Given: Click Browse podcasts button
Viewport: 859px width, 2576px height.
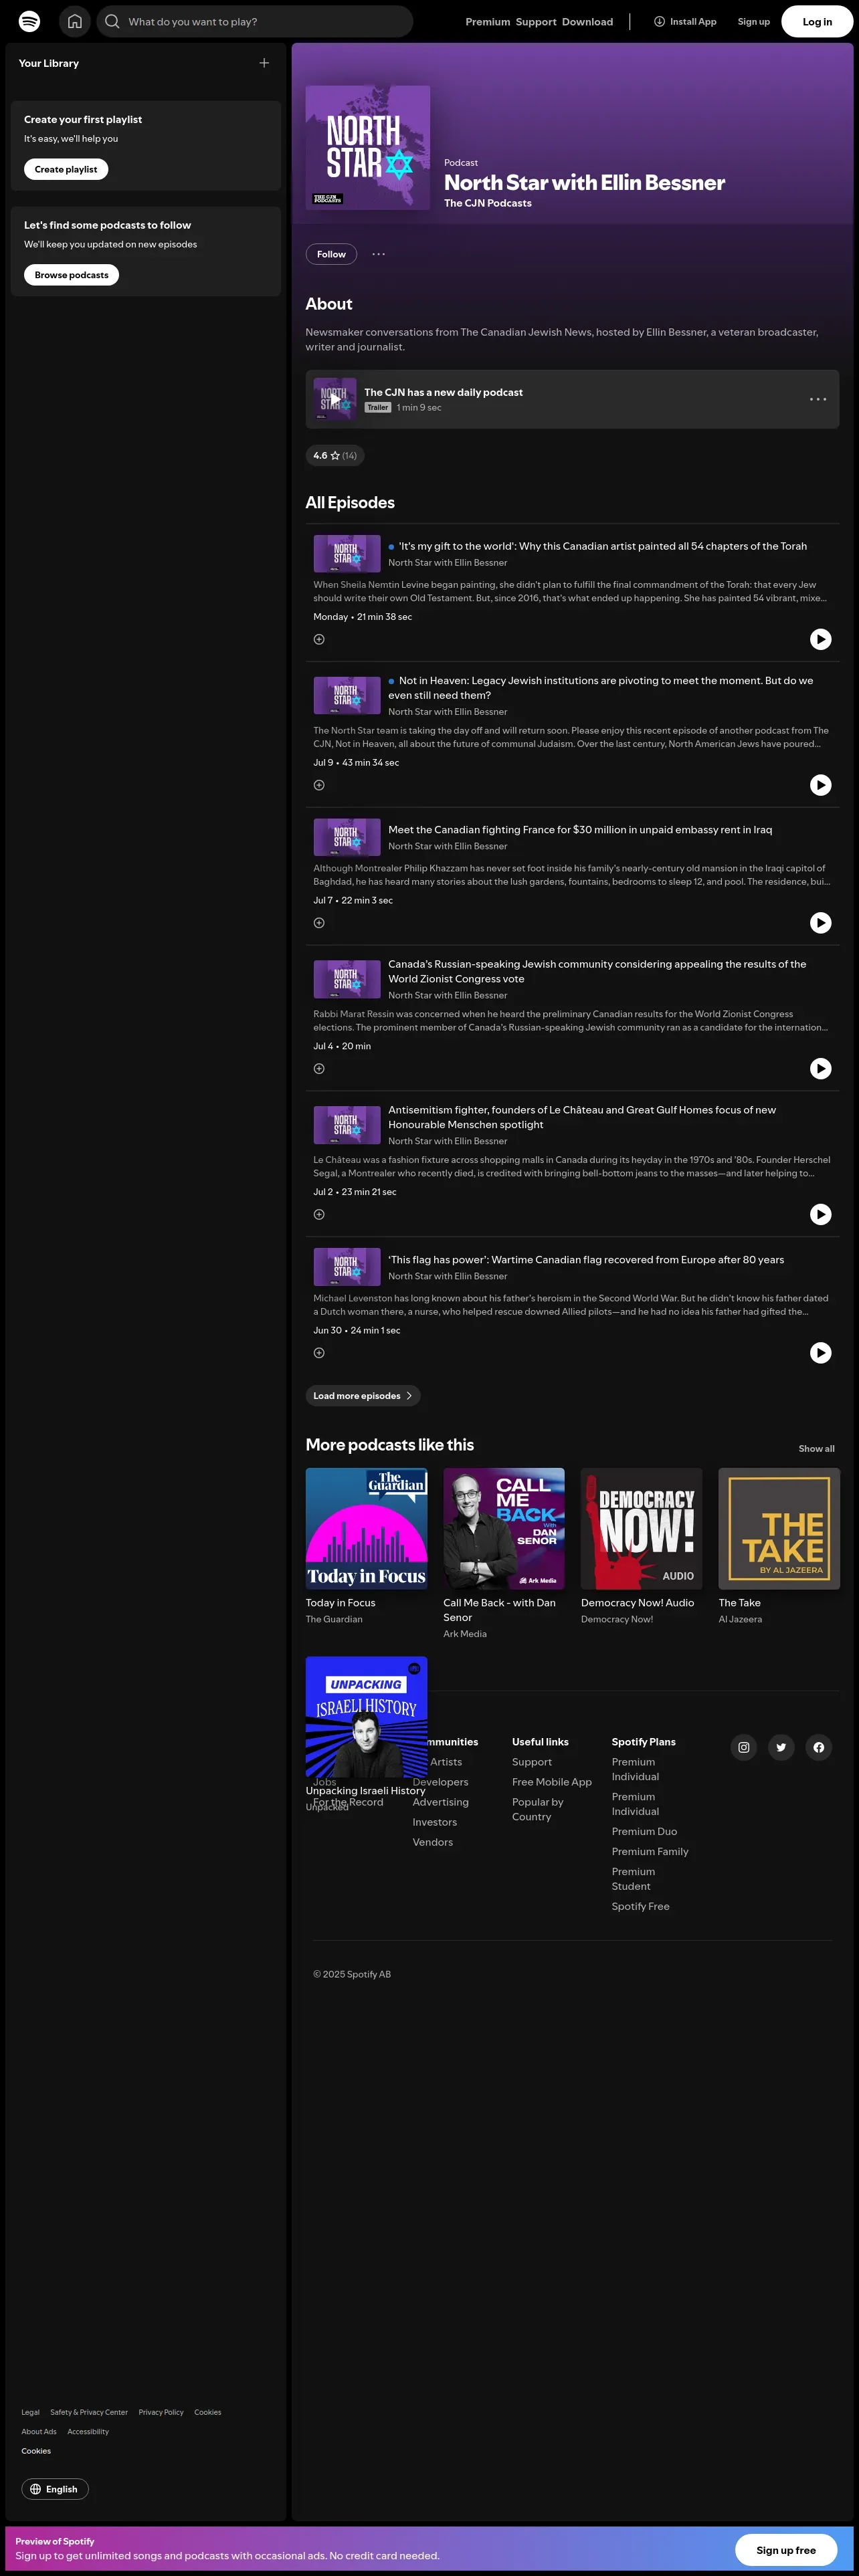Looking at the screenshot, I should click(x=71, y=275).
